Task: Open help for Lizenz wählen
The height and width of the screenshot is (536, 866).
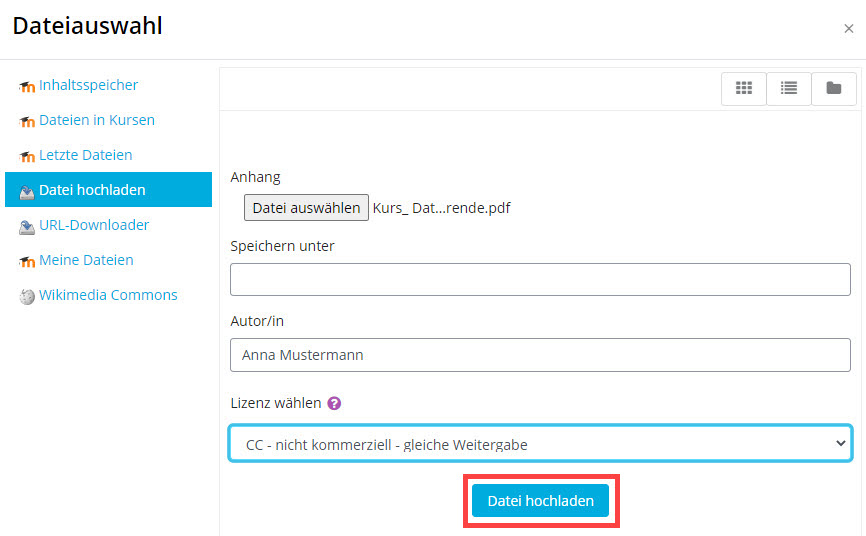Action: [334, 404]
